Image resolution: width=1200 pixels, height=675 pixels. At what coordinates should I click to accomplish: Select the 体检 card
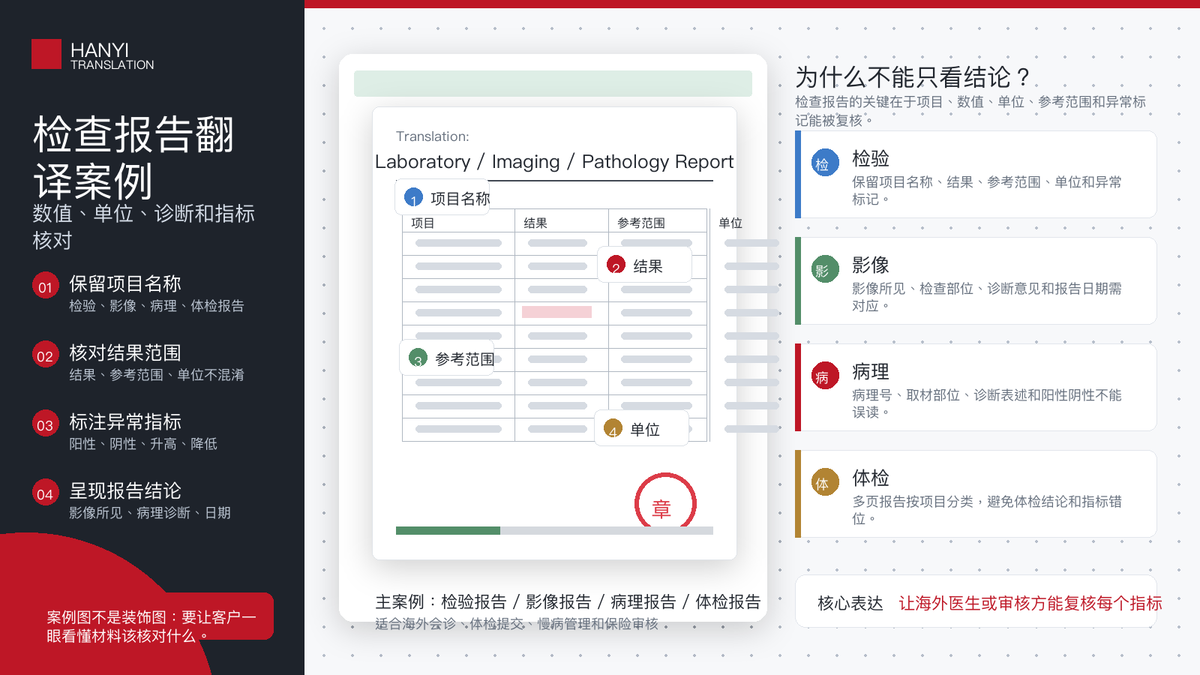pyautogui.click(x=976, y=494)
